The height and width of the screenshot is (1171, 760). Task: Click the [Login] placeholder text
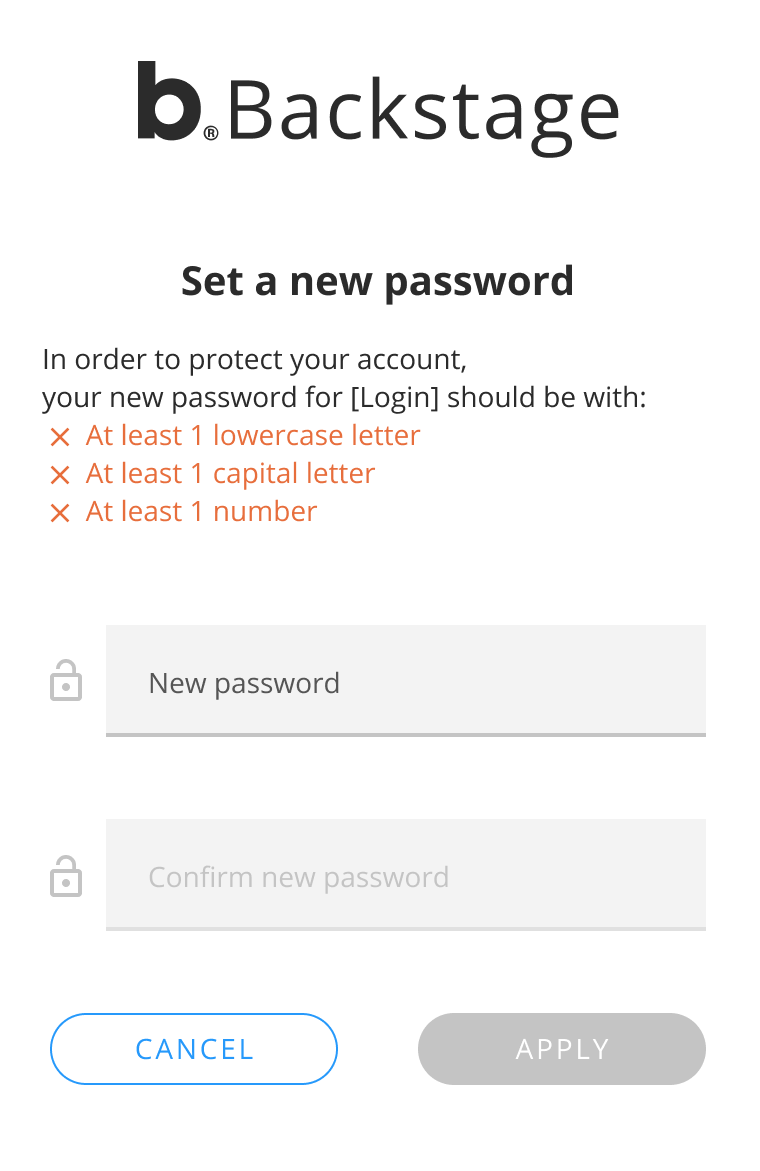pyautogui.click(x=395, y=398)
